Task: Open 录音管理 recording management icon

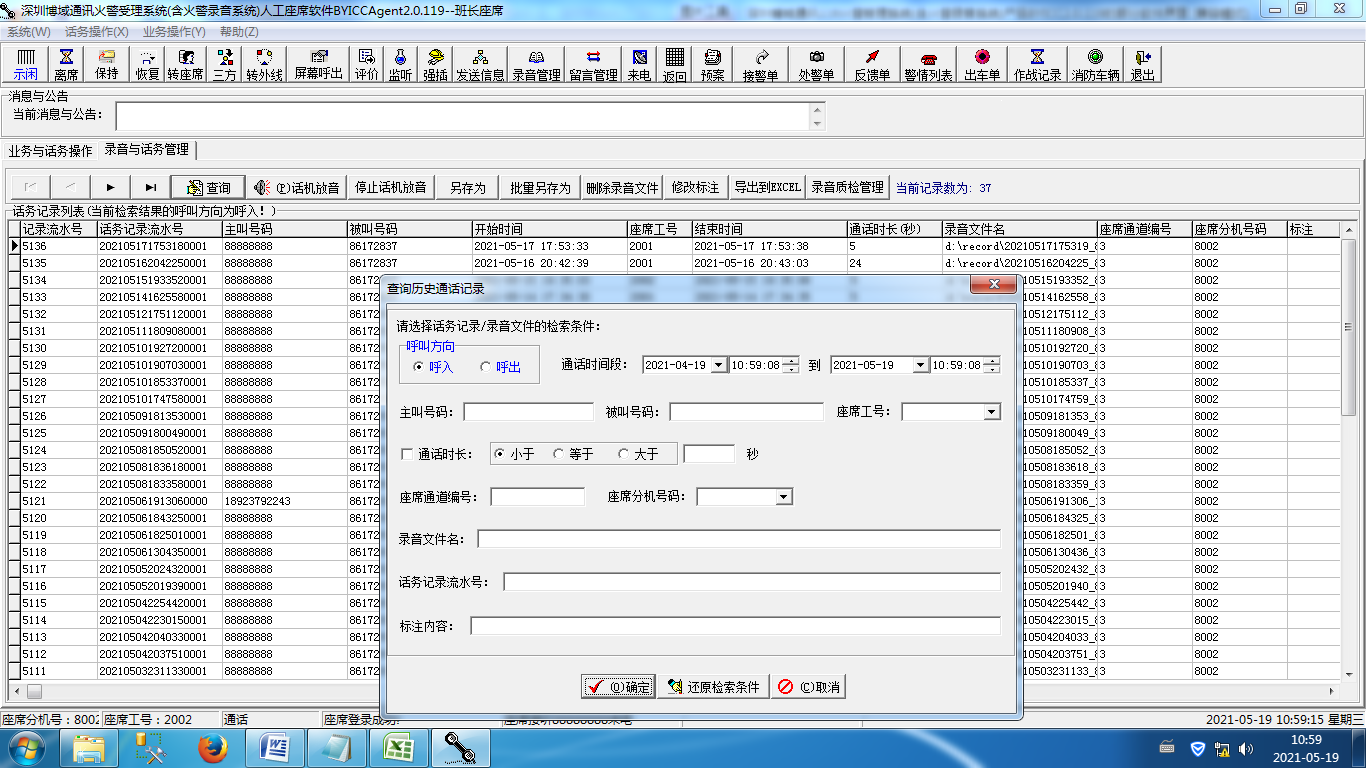Action: 536,65
